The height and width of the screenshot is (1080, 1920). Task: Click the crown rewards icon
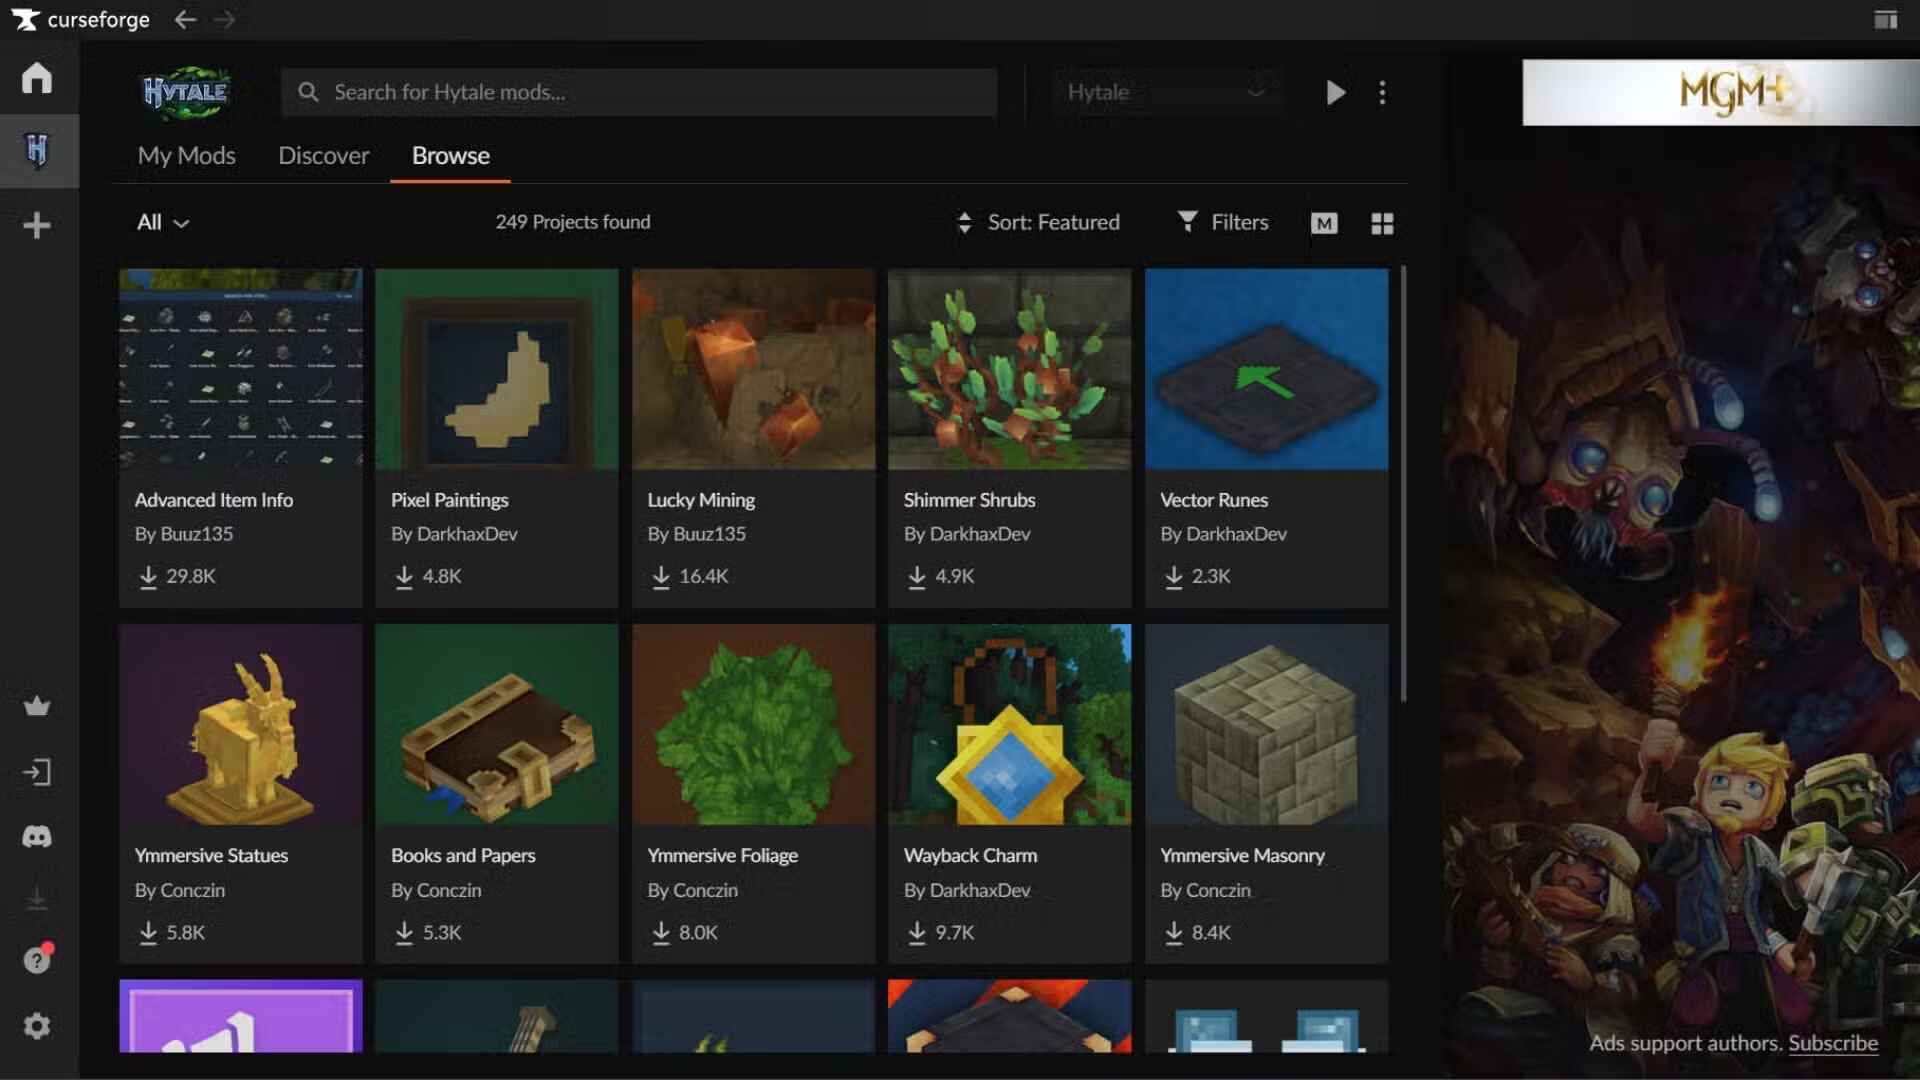pyautogui.click(x=37, y=706)
